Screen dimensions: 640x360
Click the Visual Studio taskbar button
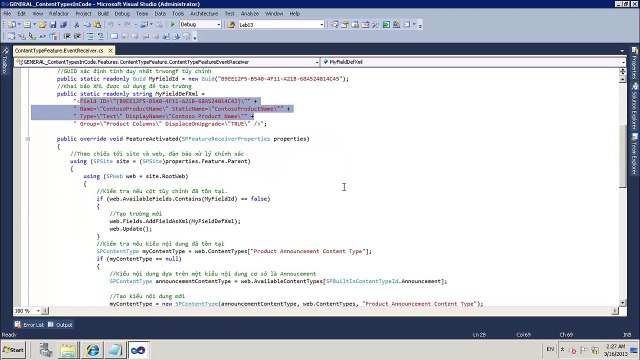(x=138, y=350)
